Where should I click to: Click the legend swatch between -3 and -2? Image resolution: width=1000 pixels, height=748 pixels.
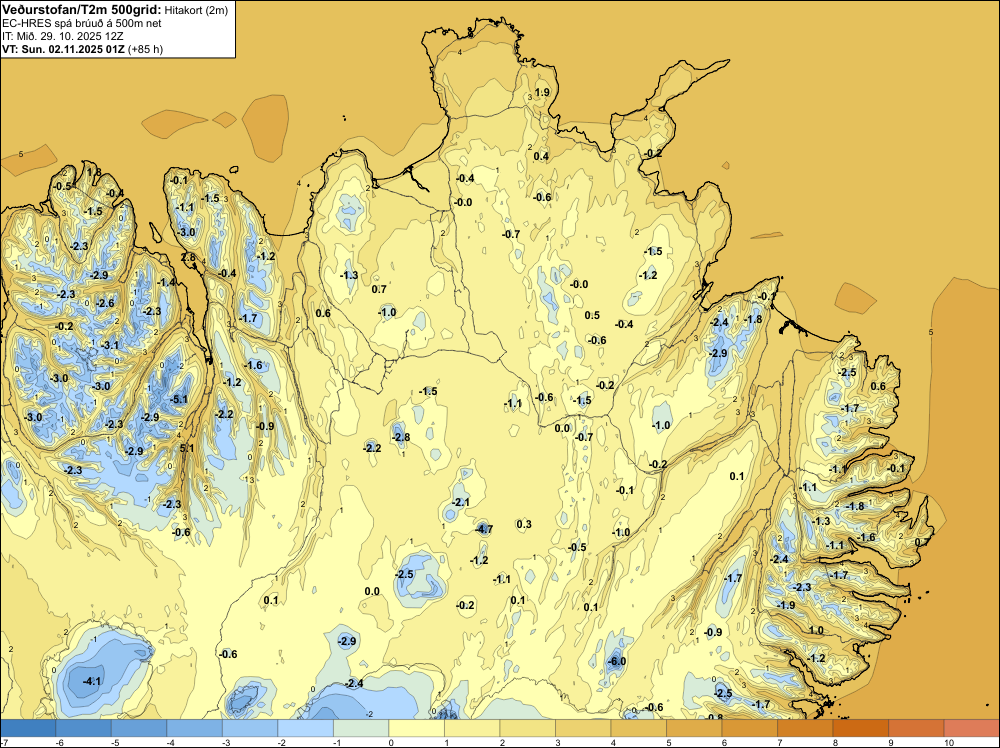pos(250,728)
